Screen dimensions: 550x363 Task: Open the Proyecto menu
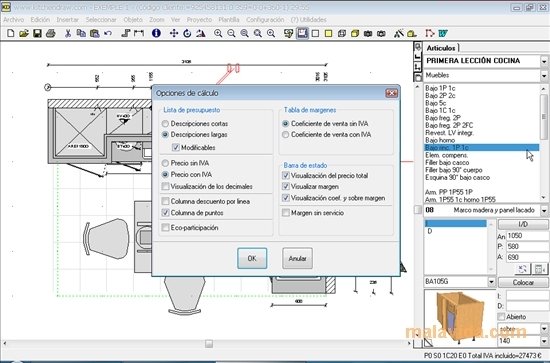point(199,20)
